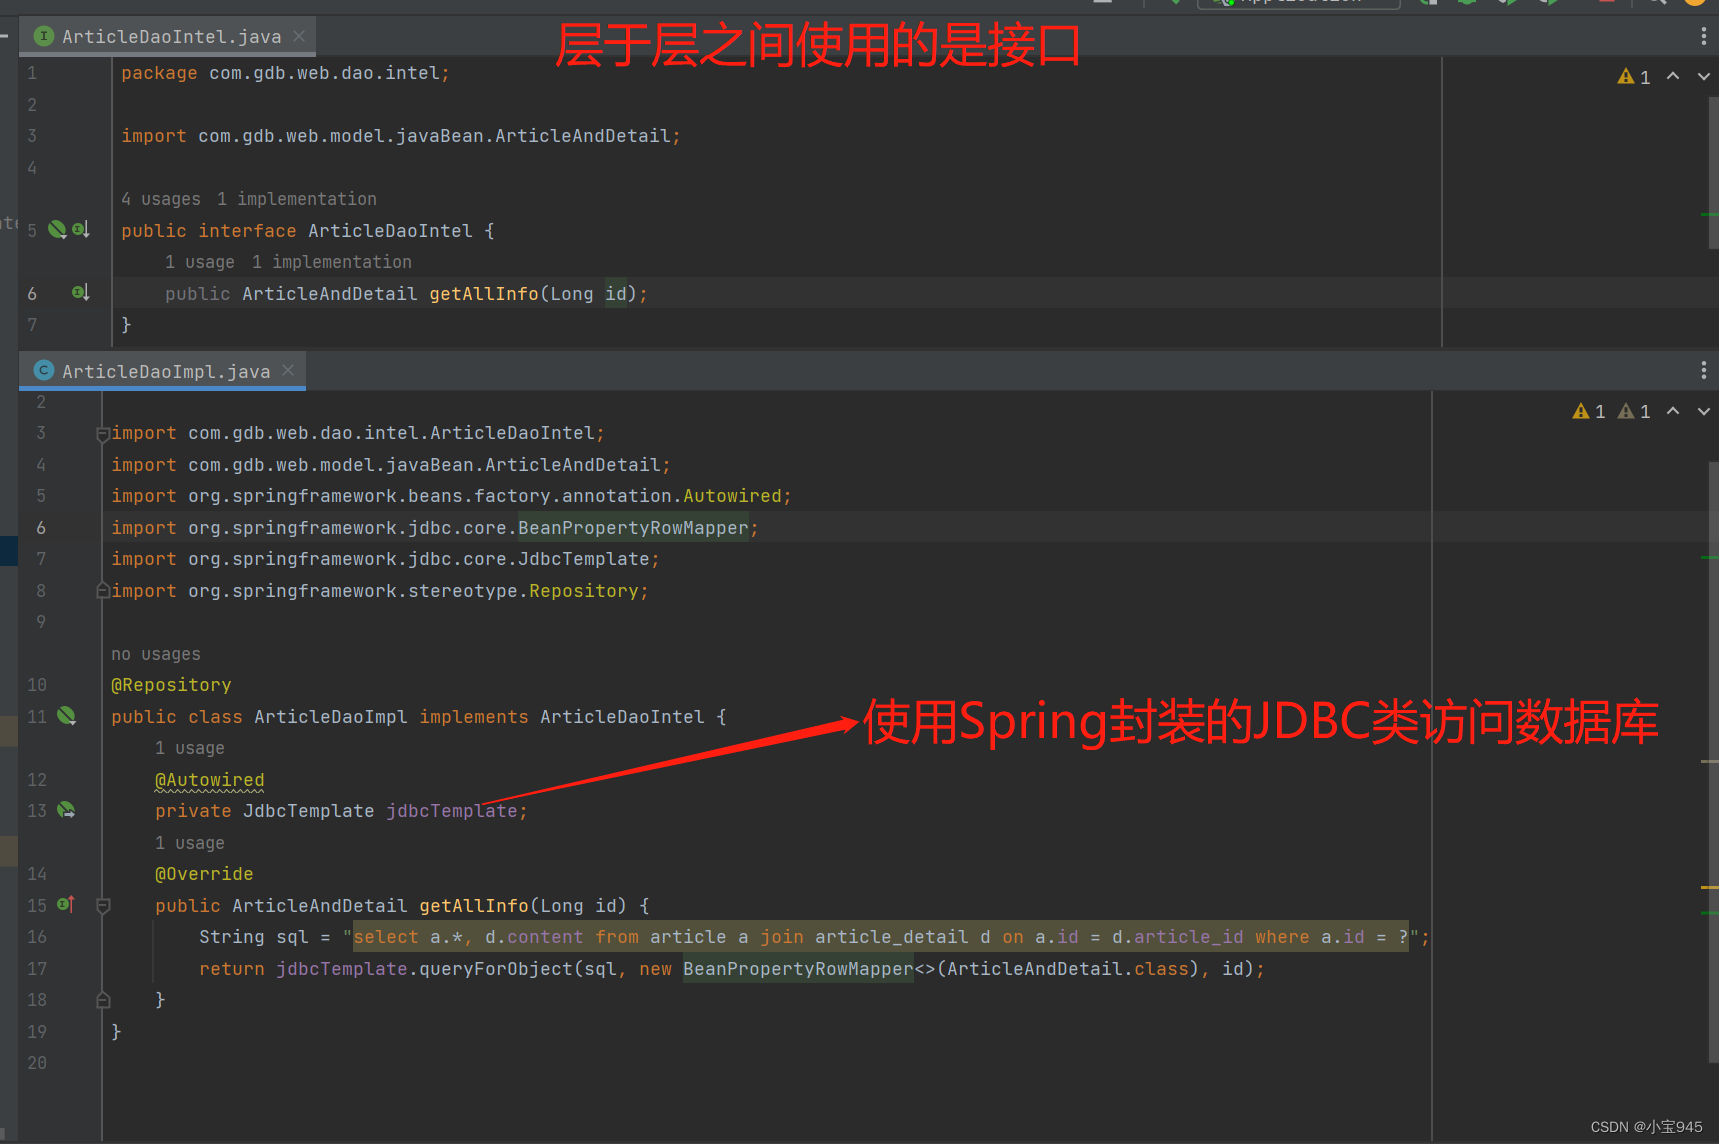Open '1 usage' hint above @Autowired
This screenshot has width=1719, height=1144.
[190, 748]
